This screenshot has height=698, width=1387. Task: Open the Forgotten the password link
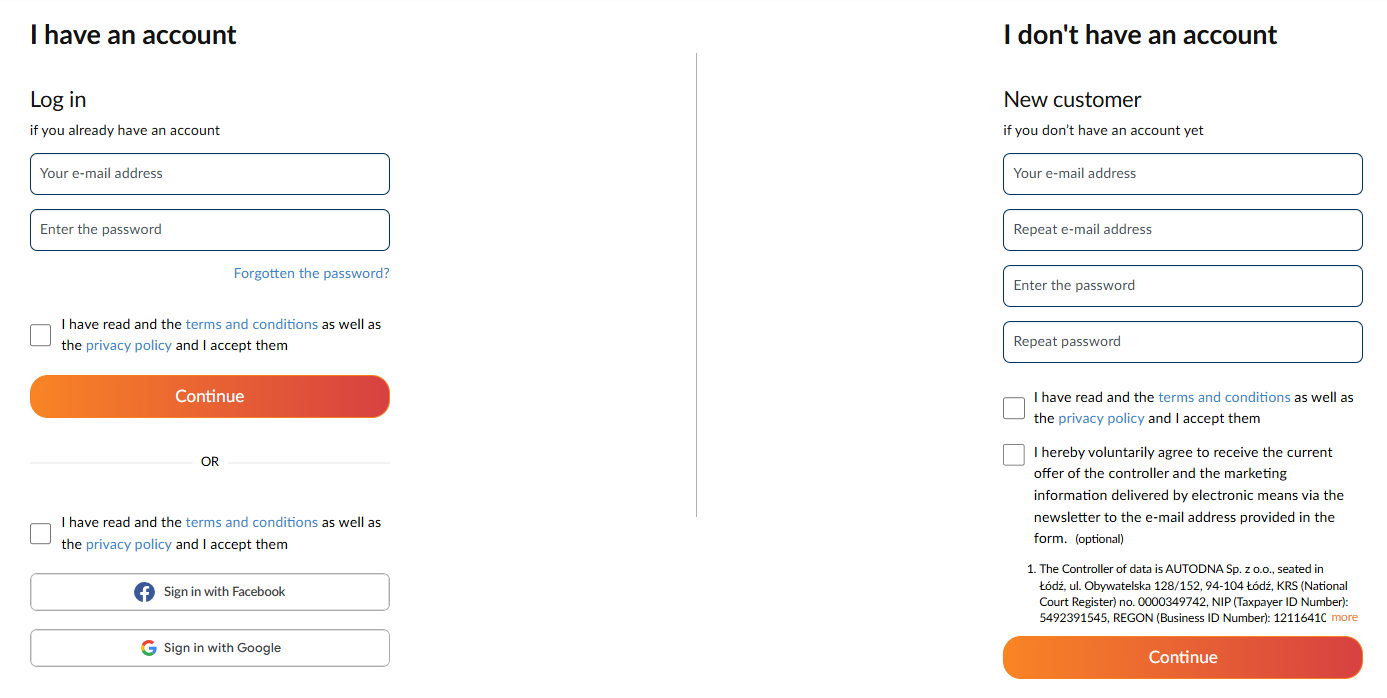311,273
